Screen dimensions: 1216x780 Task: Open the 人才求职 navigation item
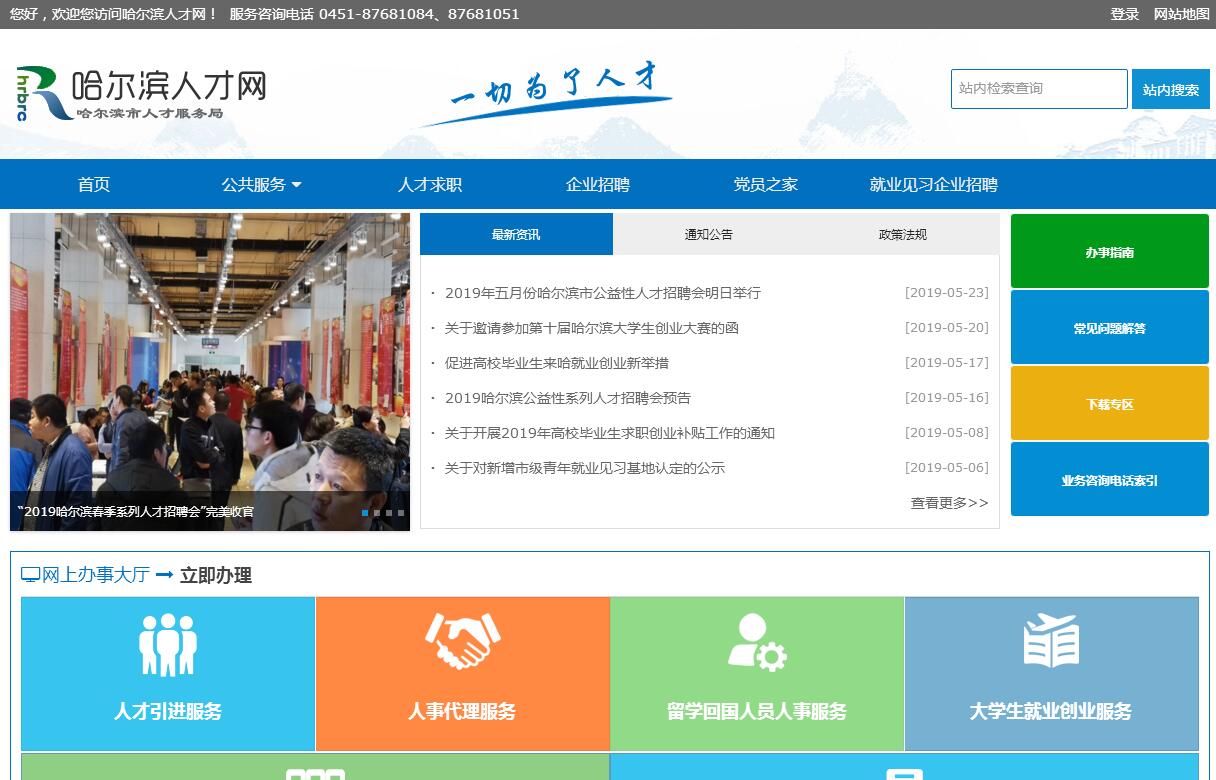(430, 185)
